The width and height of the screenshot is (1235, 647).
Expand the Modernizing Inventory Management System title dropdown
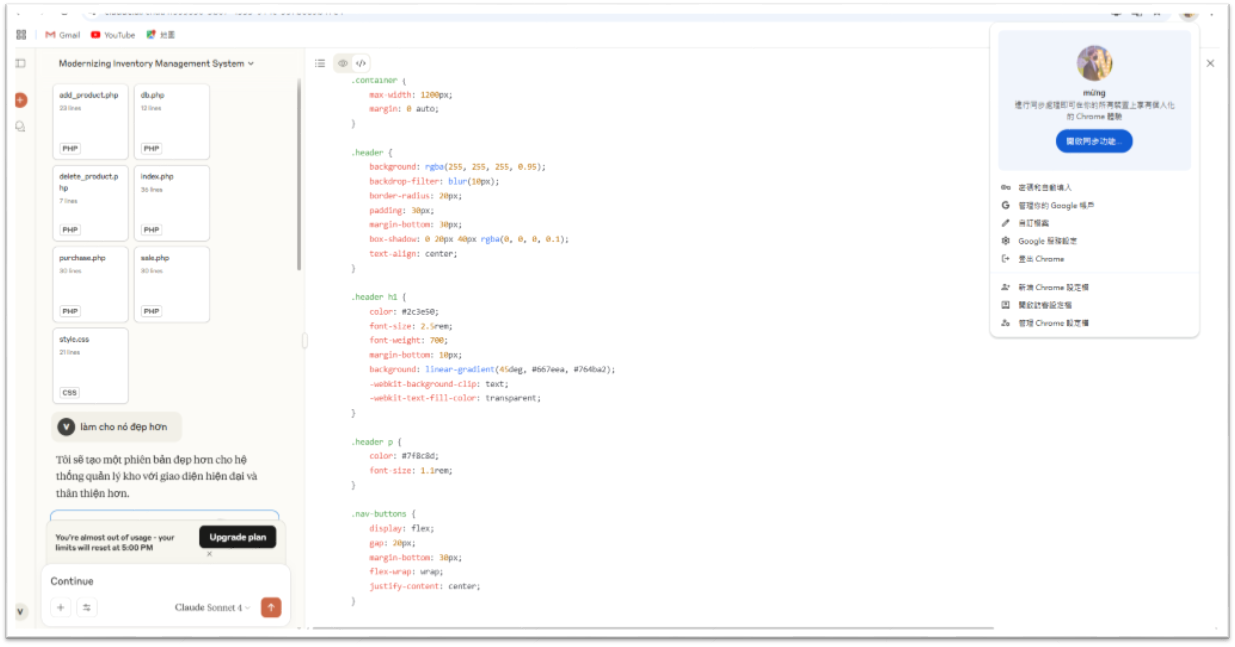[x=251, y=63]
